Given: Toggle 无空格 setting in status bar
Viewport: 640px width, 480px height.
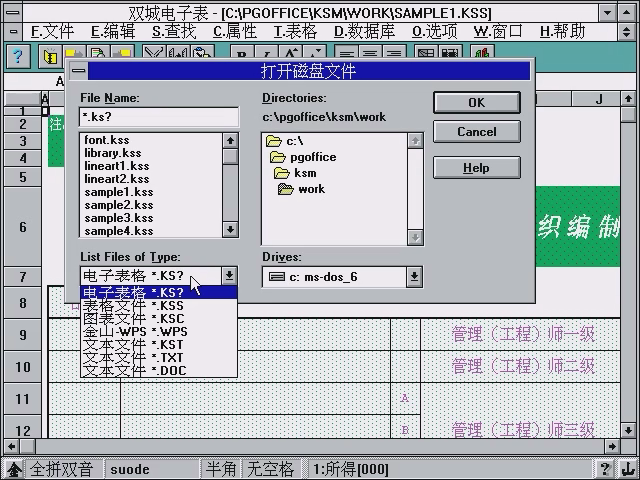Looking at the screenshot, I should [x=271, y=469].
